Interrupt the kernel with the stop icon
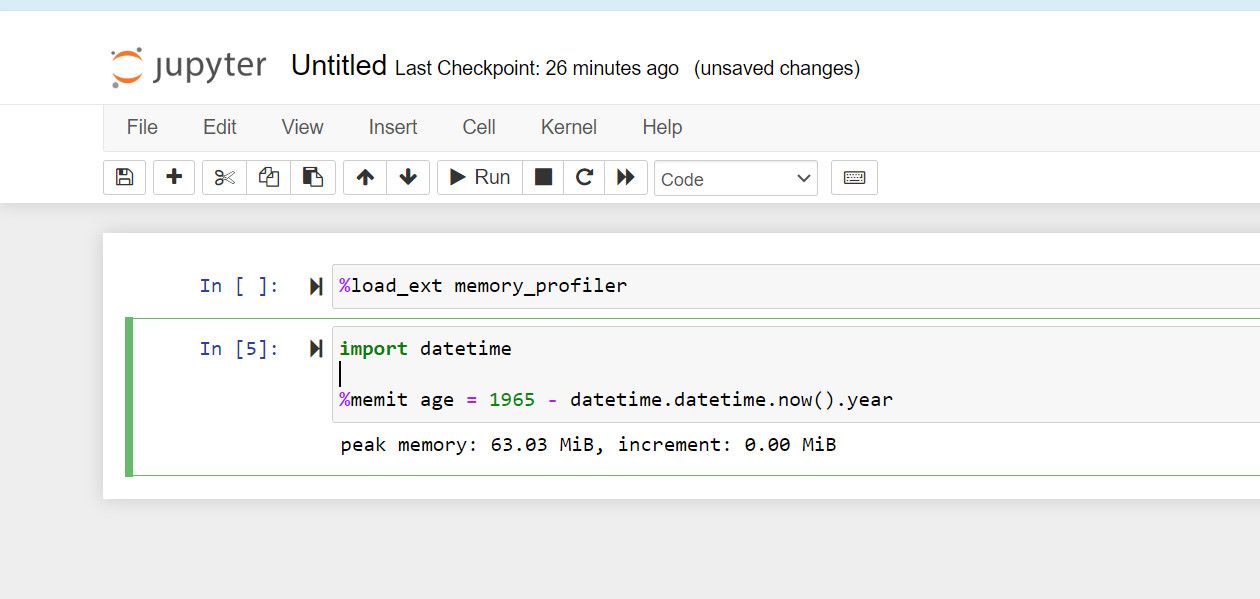 click(x=542, y=177)
